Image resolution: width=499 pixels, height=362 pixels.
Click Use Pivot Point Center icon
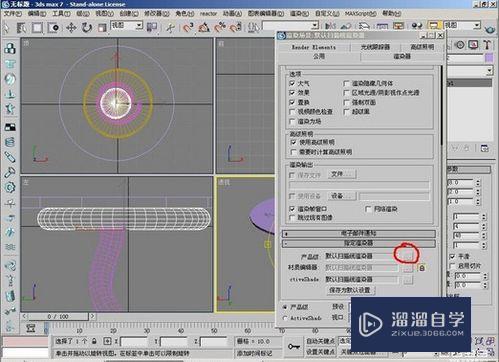(x=152, y=27)
